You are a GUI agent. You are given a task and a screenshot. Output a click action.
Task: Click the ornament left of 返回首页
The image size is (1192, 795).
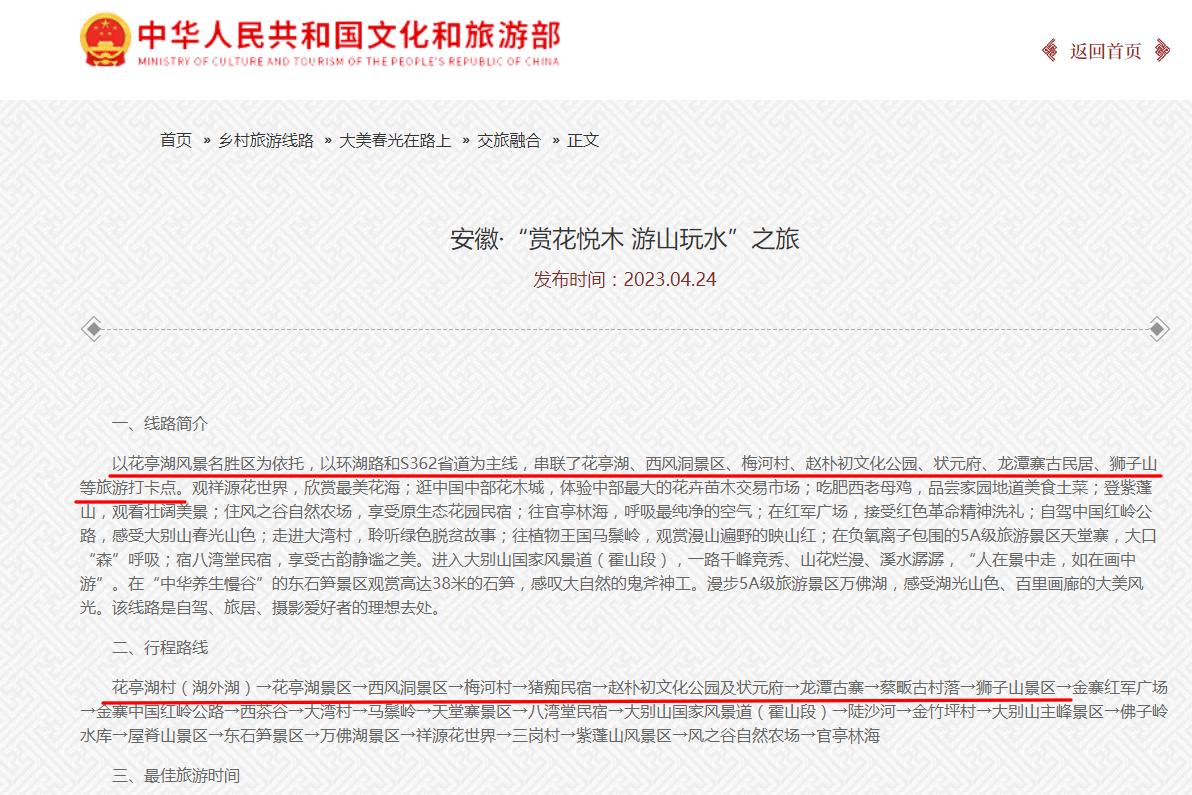point(1050,51)
